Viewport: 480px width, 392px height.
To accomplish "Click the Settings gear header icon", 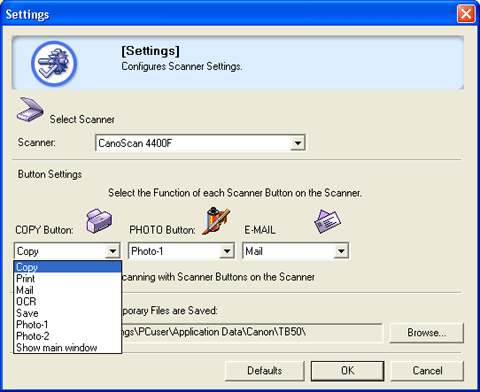I will tap(54, 63).
